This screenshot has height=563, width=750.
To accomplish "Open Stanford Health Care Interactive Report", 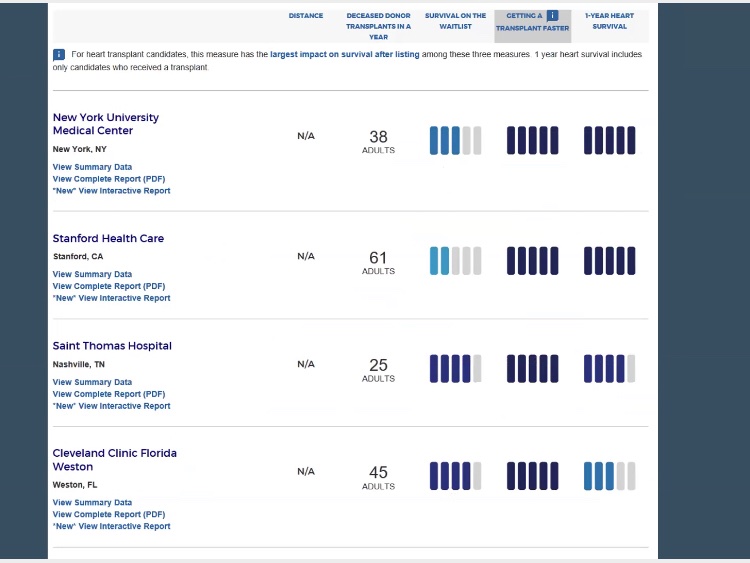I will [x=111, y=298].
